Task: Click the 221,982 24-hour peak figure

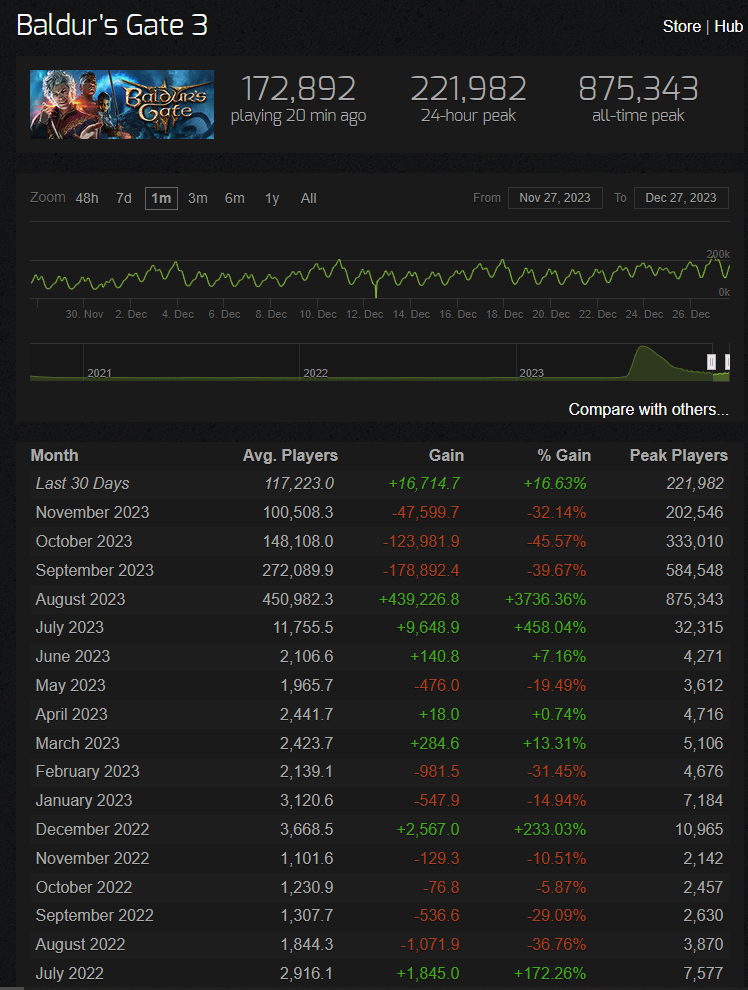Action: pyautogui.click(x=468, y=88)
